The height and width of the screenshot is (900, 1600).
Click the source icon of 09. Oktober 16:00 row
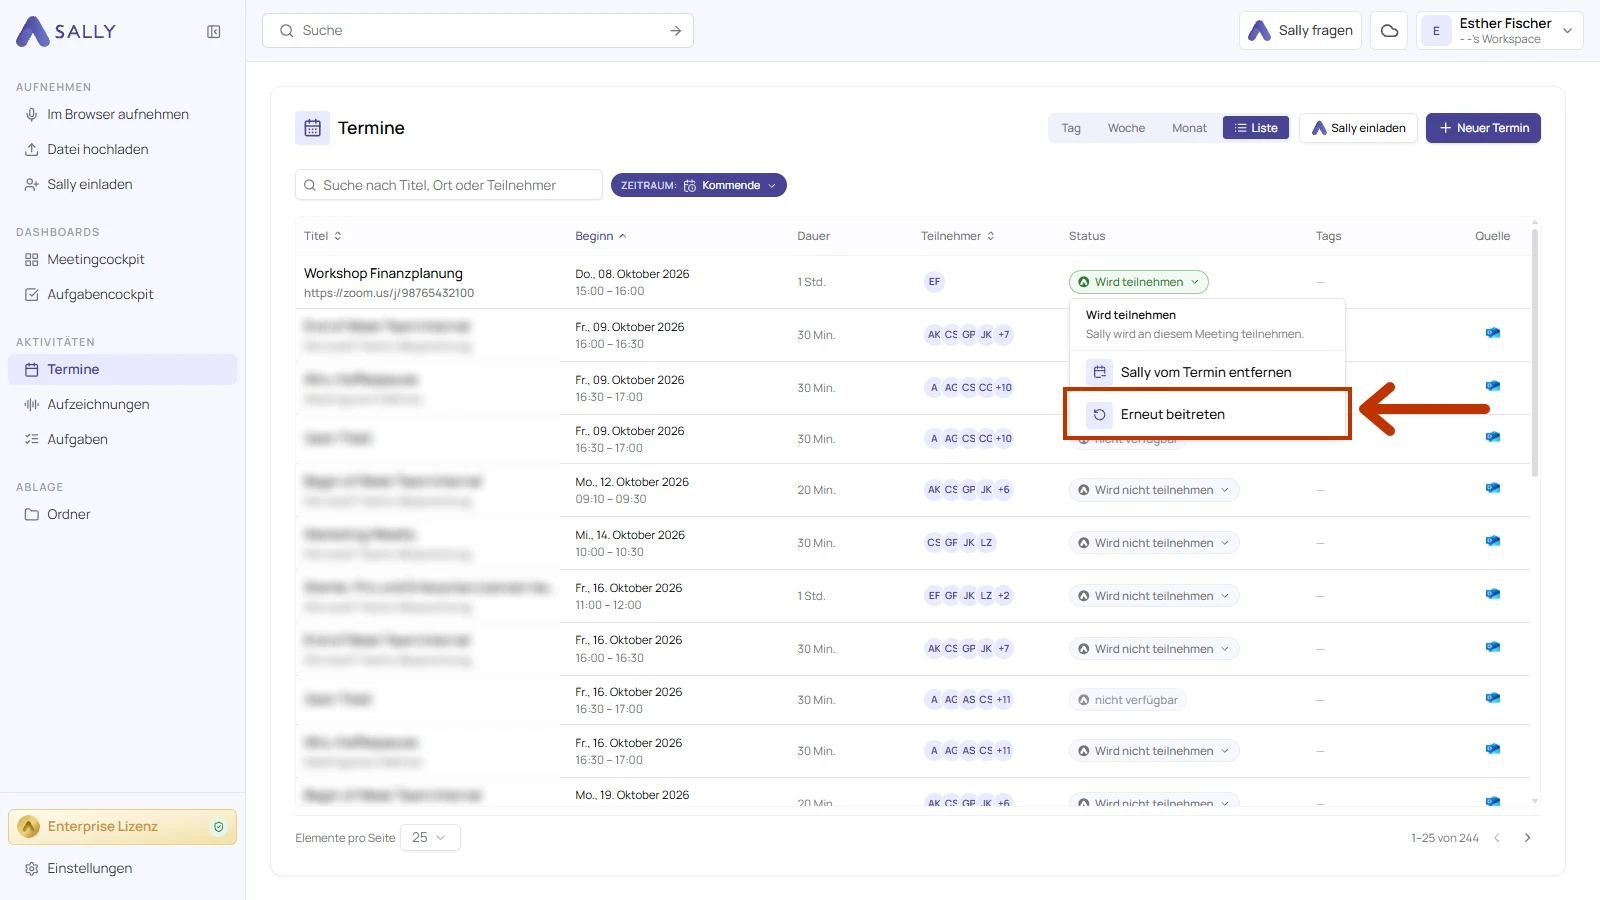[1492, 334]
